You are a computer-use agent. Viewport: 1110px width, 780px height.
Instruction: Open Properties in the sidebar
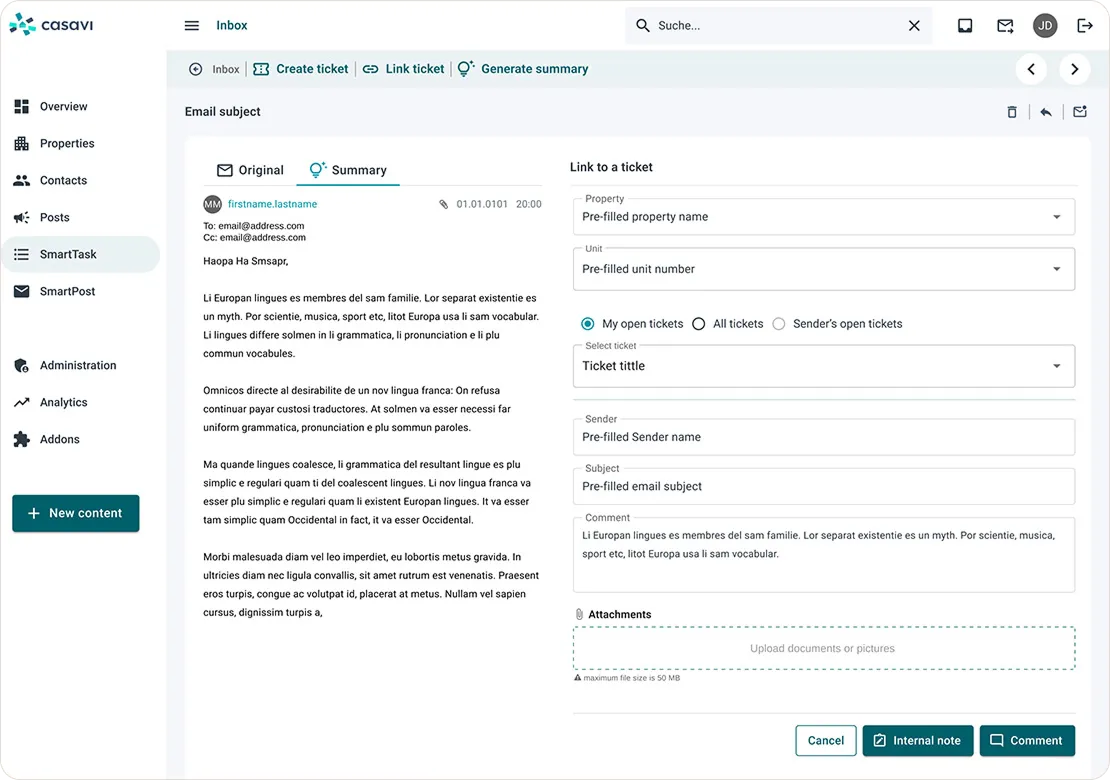[x=81, y=143]
